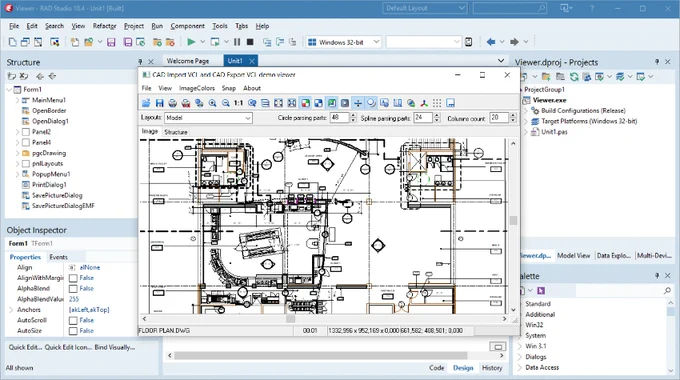Toggle the AlphaBlend False checkbox
The image size is (680, 380).
coord(73,289)
